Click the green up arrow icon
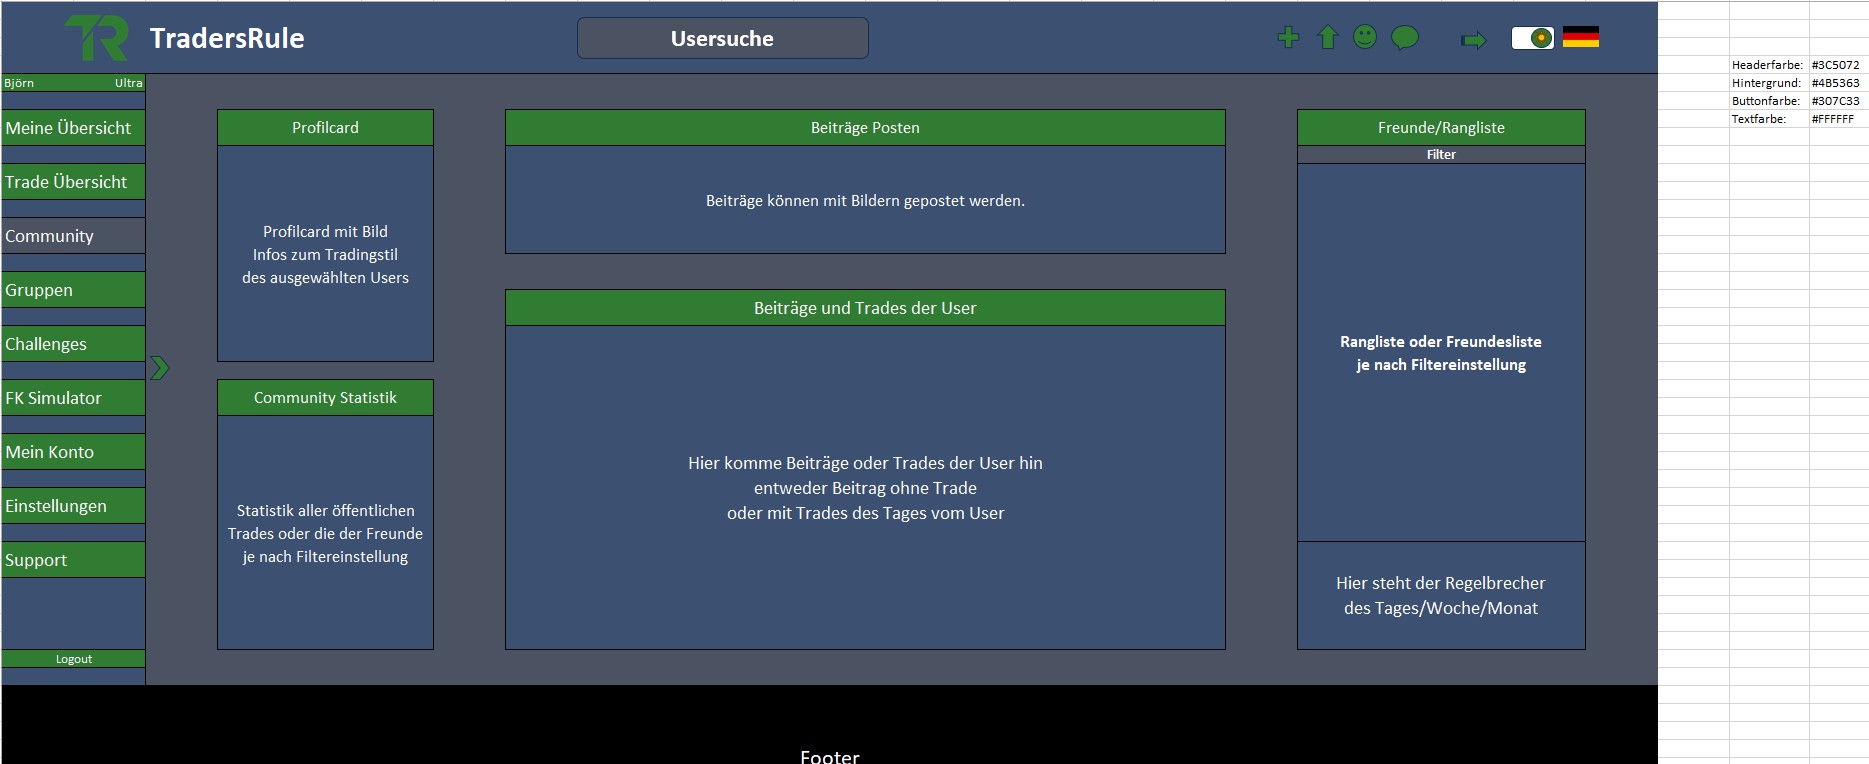The image size is (1869, 764). 1327,38
